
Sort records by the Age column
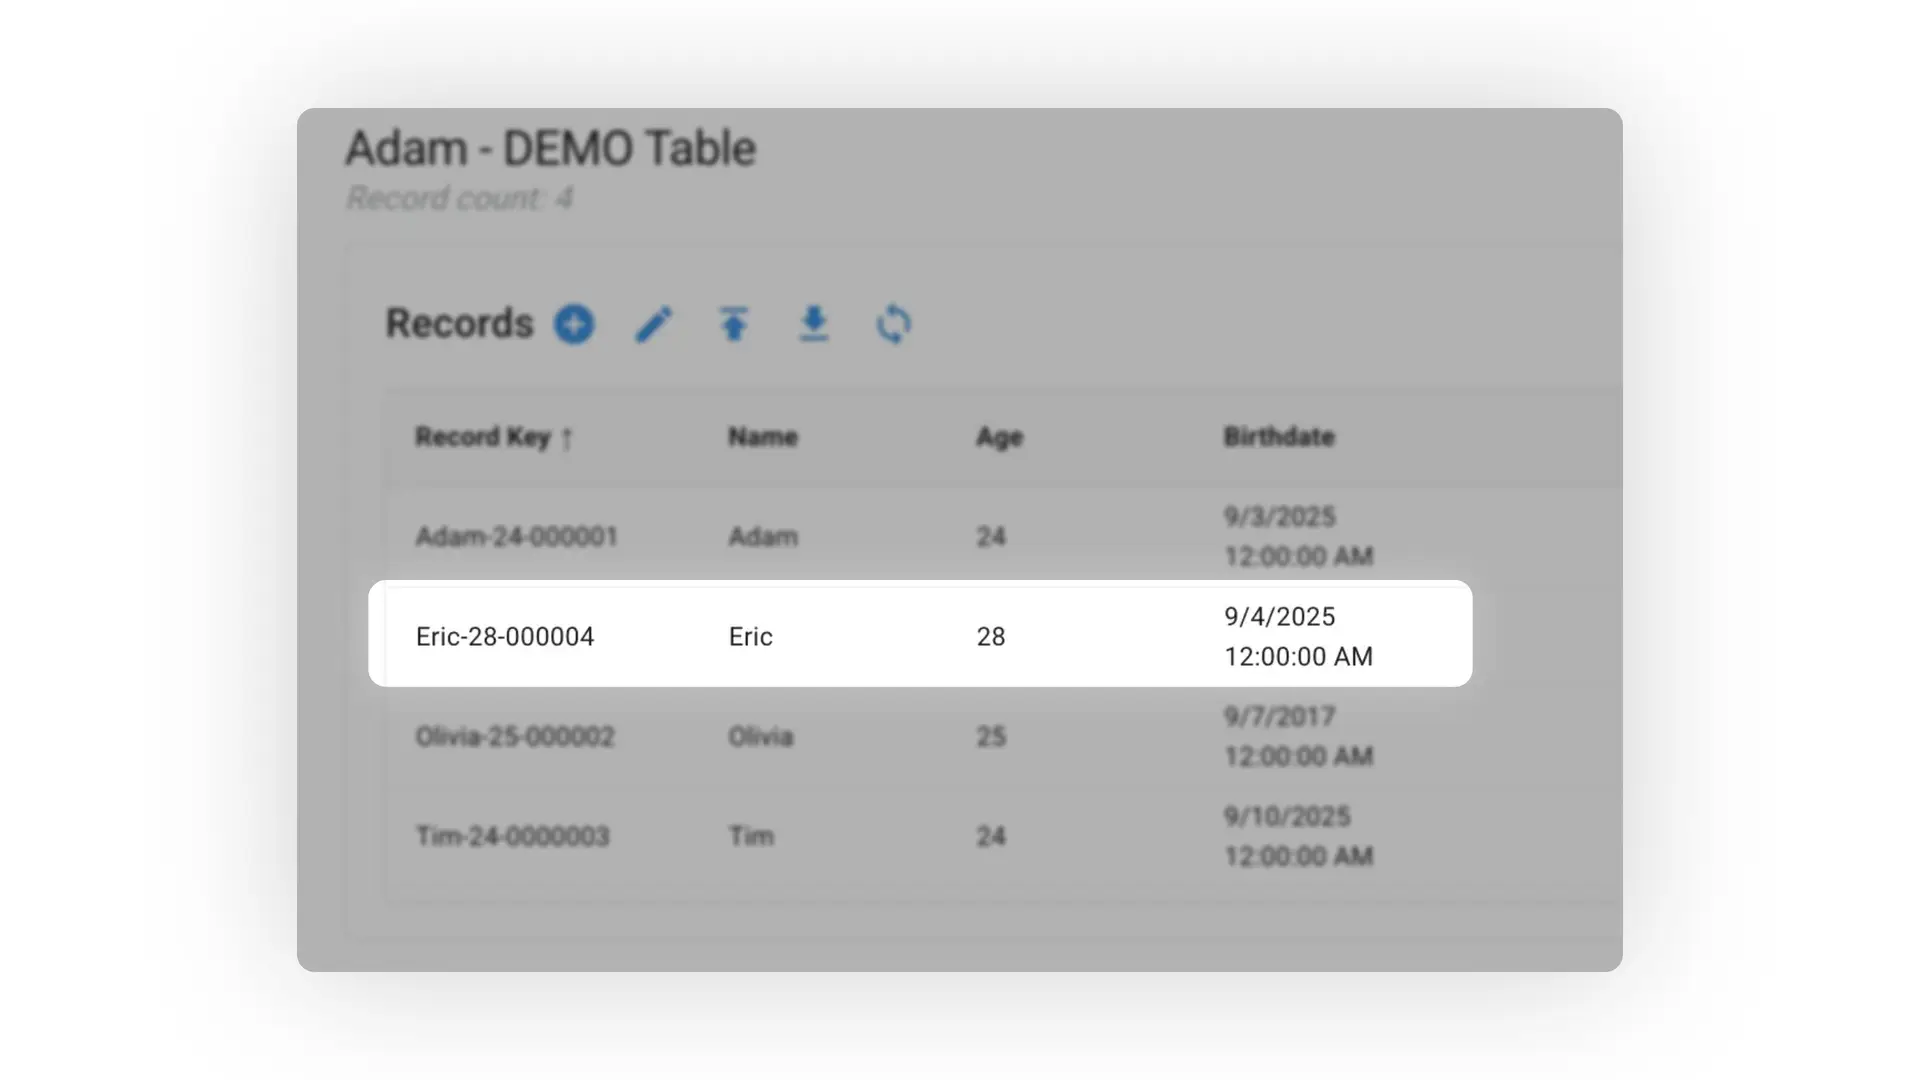pyautogui.click(x=999, y=437)
